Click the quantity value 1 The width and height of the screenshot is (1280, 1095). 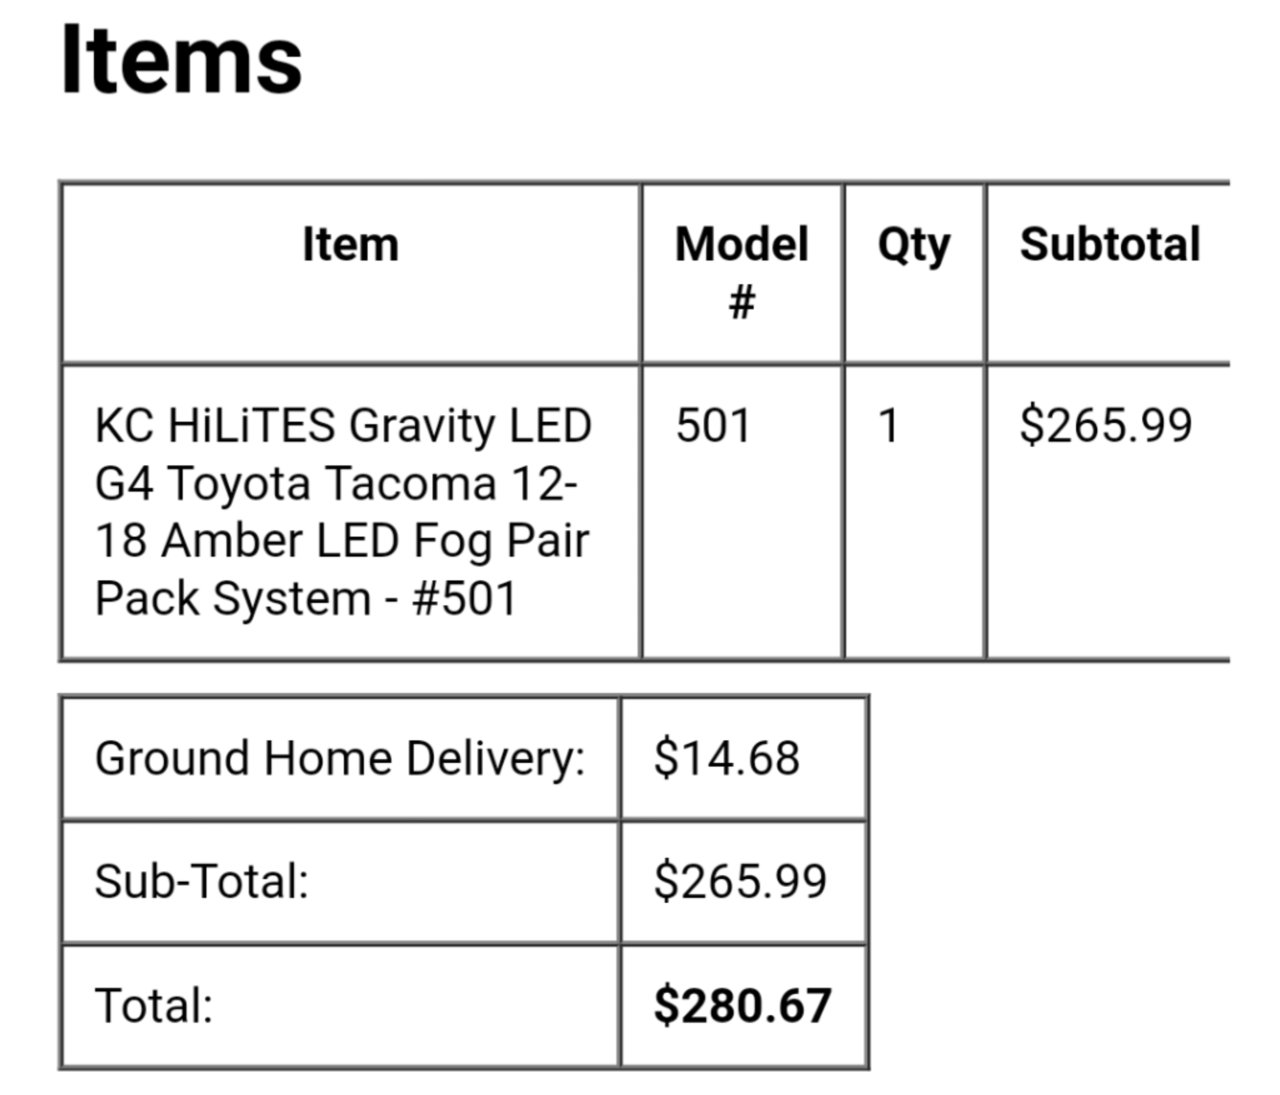tap(888, 425)
